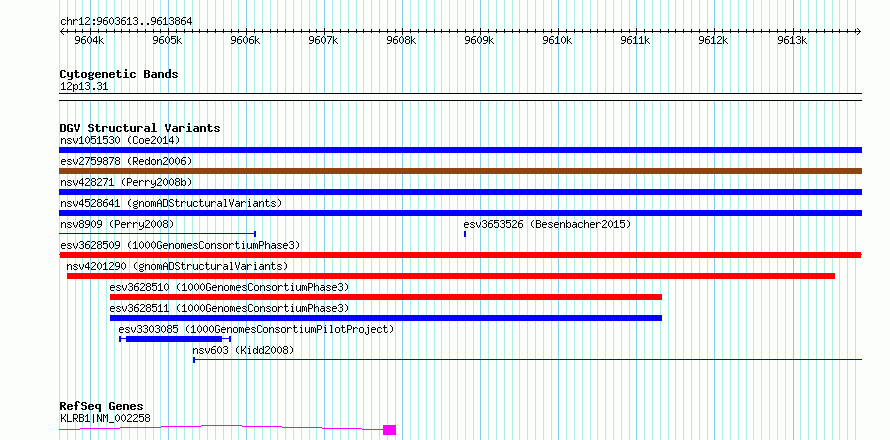Screen dimensions: 890x440
Task: Click the Cytogenetic Bands track title
Action: point(119,74)
